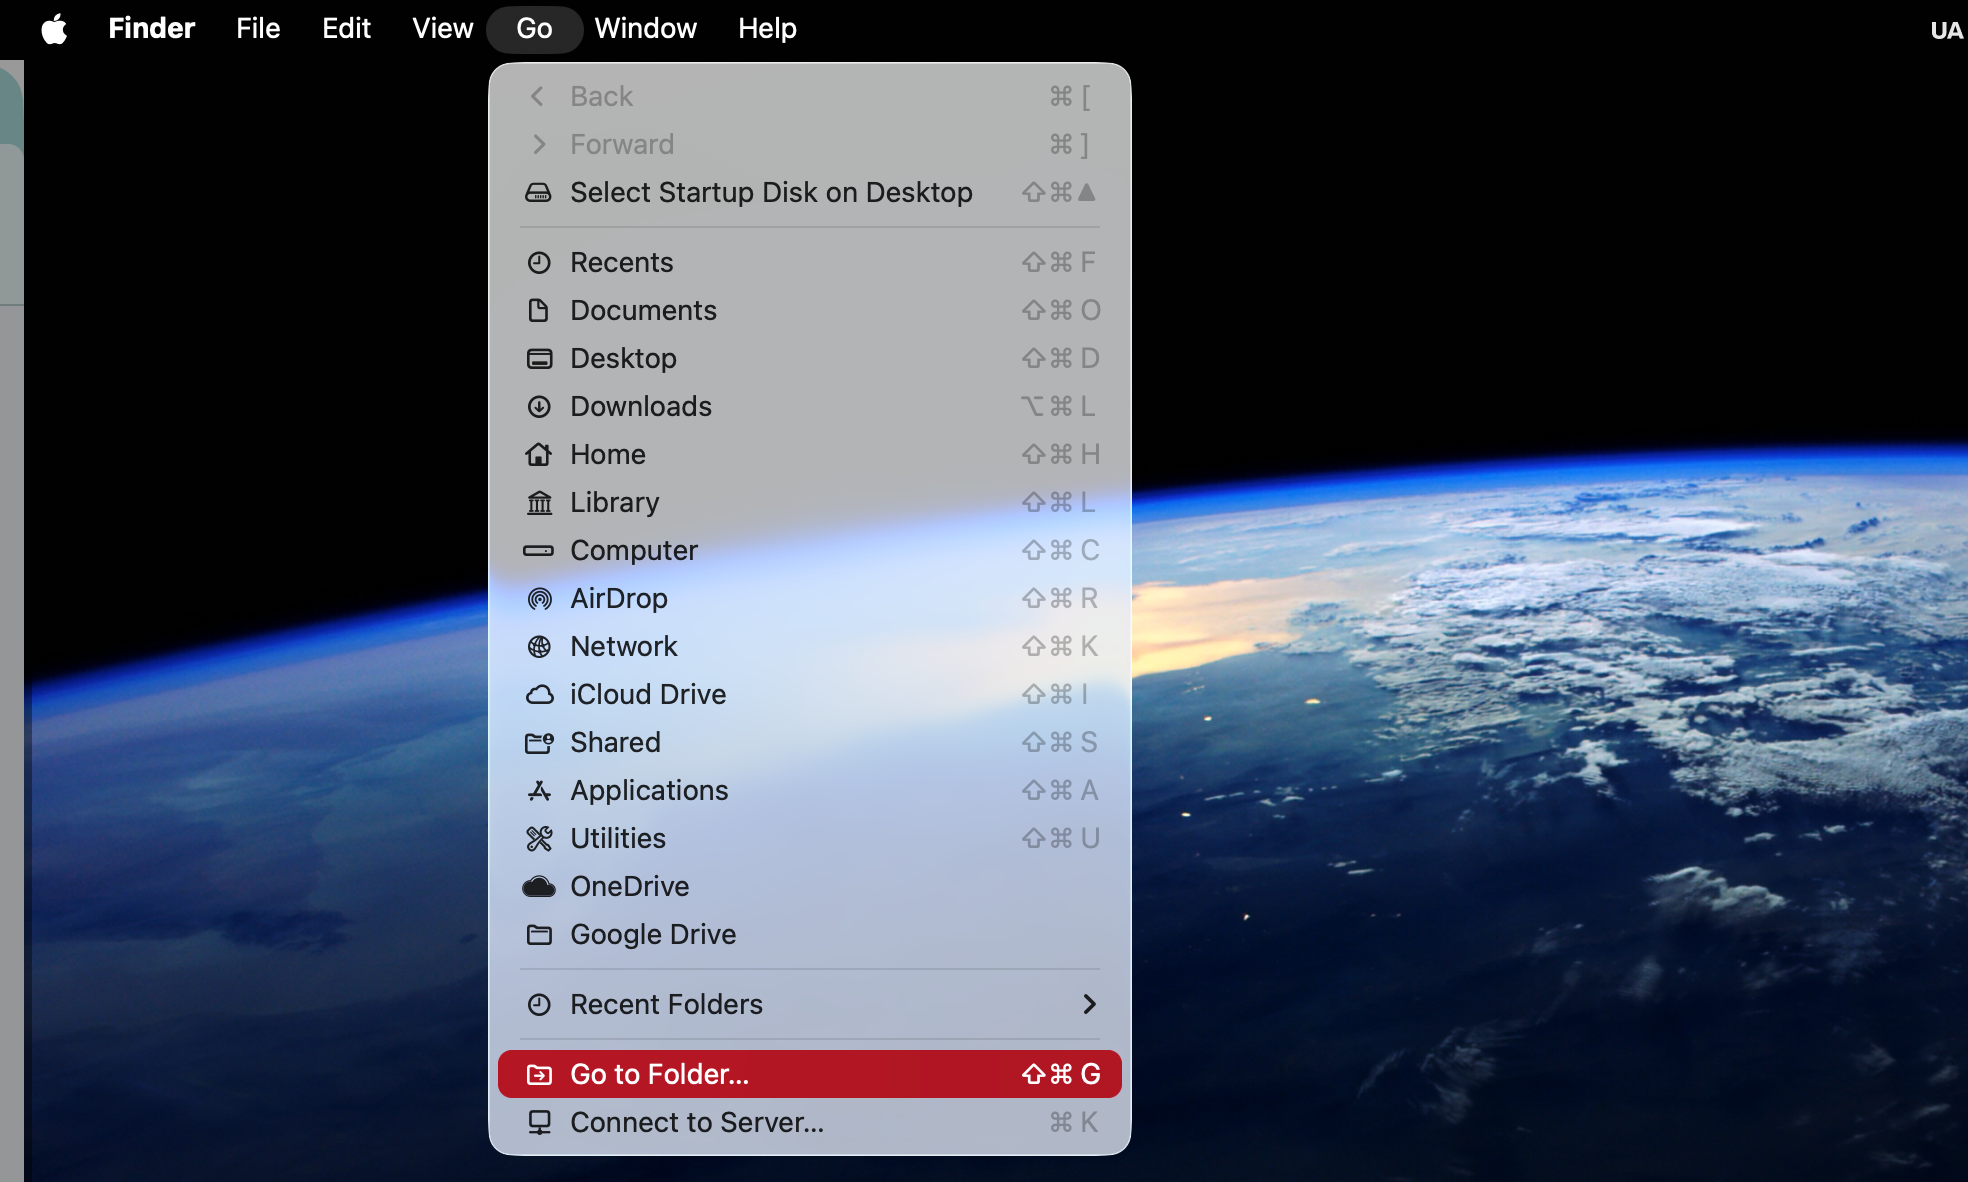Click the ⇧⌘U shortcut beside Utilities
Screen dimensions: 1968x1182
(x=1060, y=838)
